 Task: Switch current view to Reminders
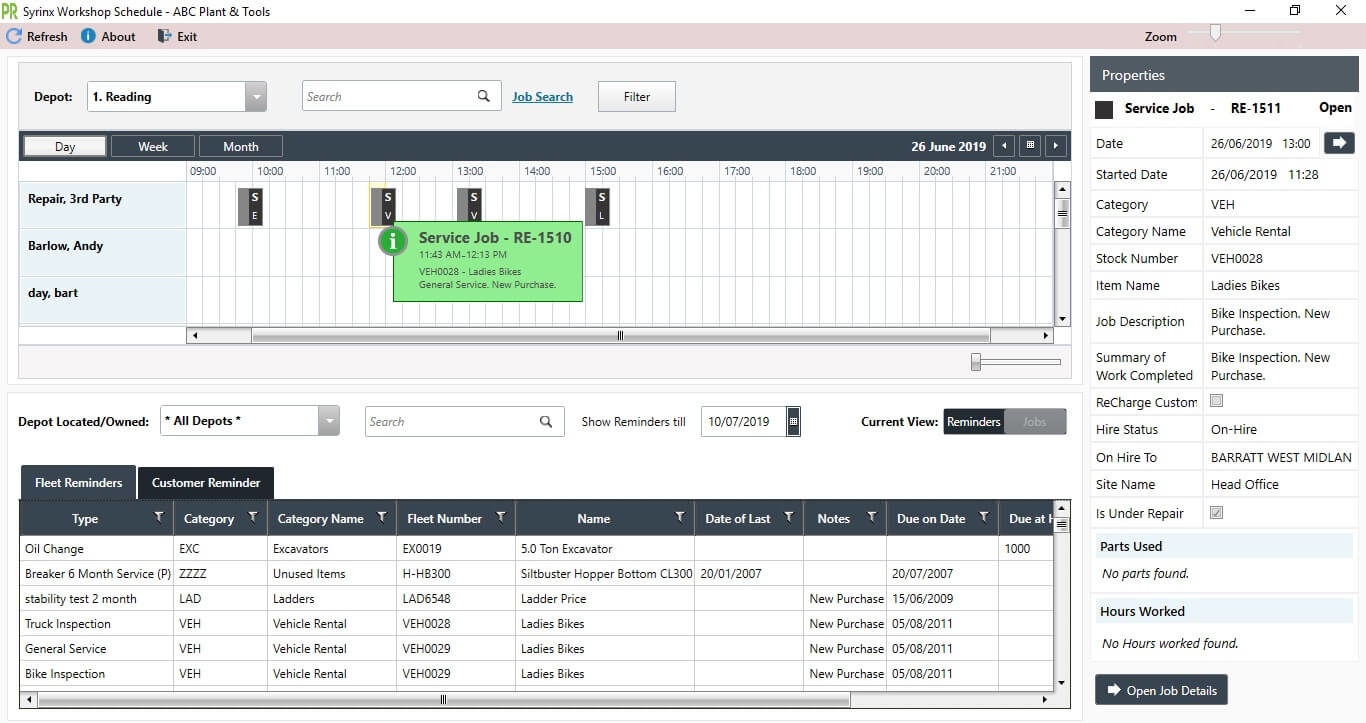coord(974,422)
